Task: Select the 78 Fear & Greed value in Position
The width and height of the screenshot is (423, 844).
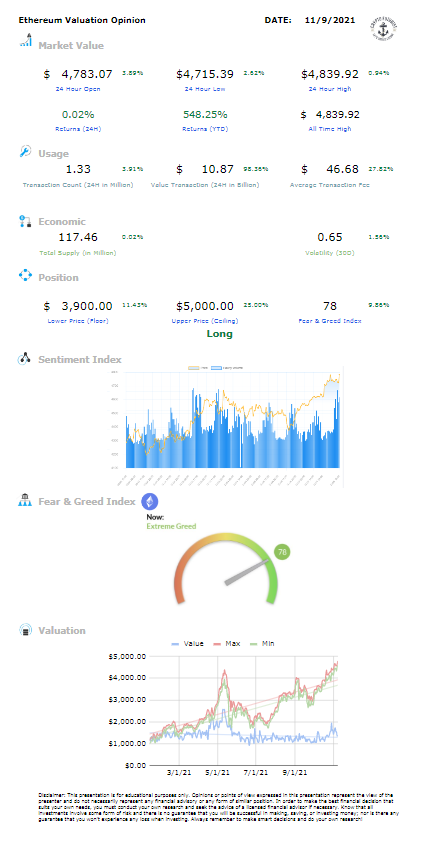Action: (330, 306)
